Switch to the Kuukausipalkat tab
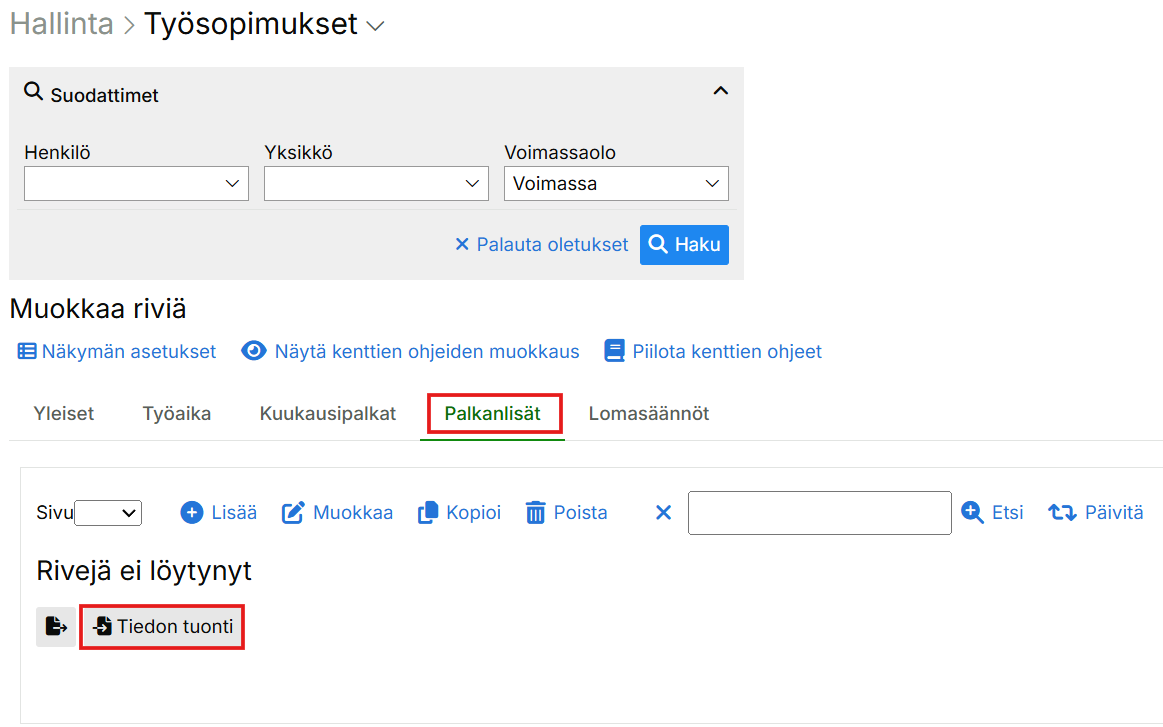Image resolution: width=1163 pixels, height=727 pixels. pyautogui.click(x=328, y=414)
